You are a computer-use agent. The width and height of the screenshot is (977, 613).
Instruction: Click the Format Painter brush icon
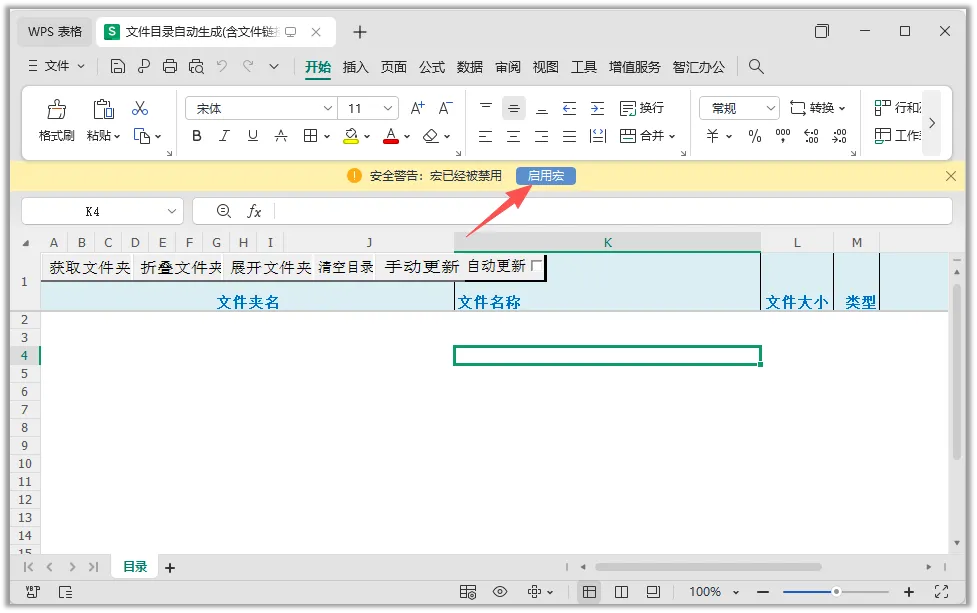pos(56,110)
